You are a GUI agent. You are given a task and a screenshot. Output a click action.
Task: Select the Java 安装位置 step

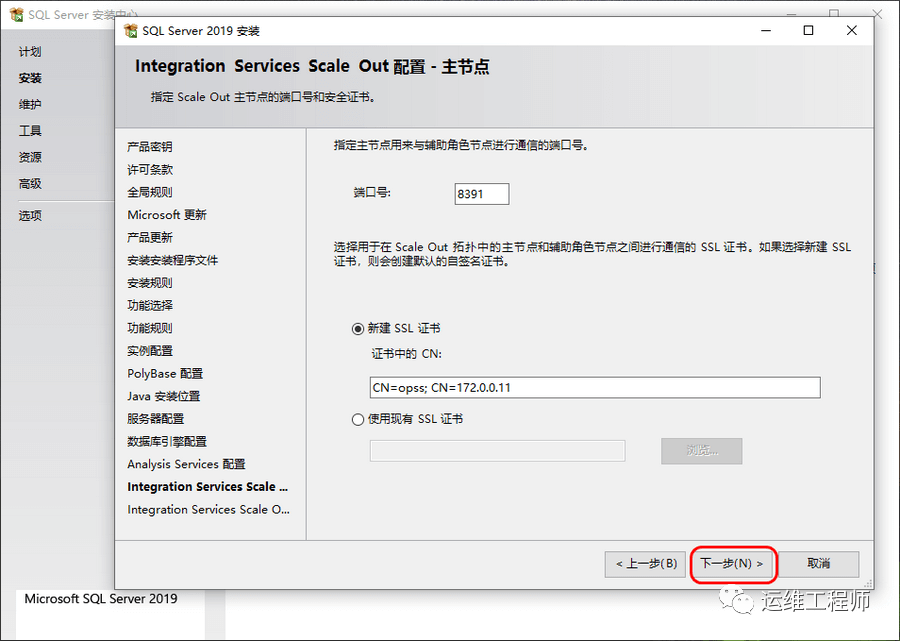click(x=164, y=397)
